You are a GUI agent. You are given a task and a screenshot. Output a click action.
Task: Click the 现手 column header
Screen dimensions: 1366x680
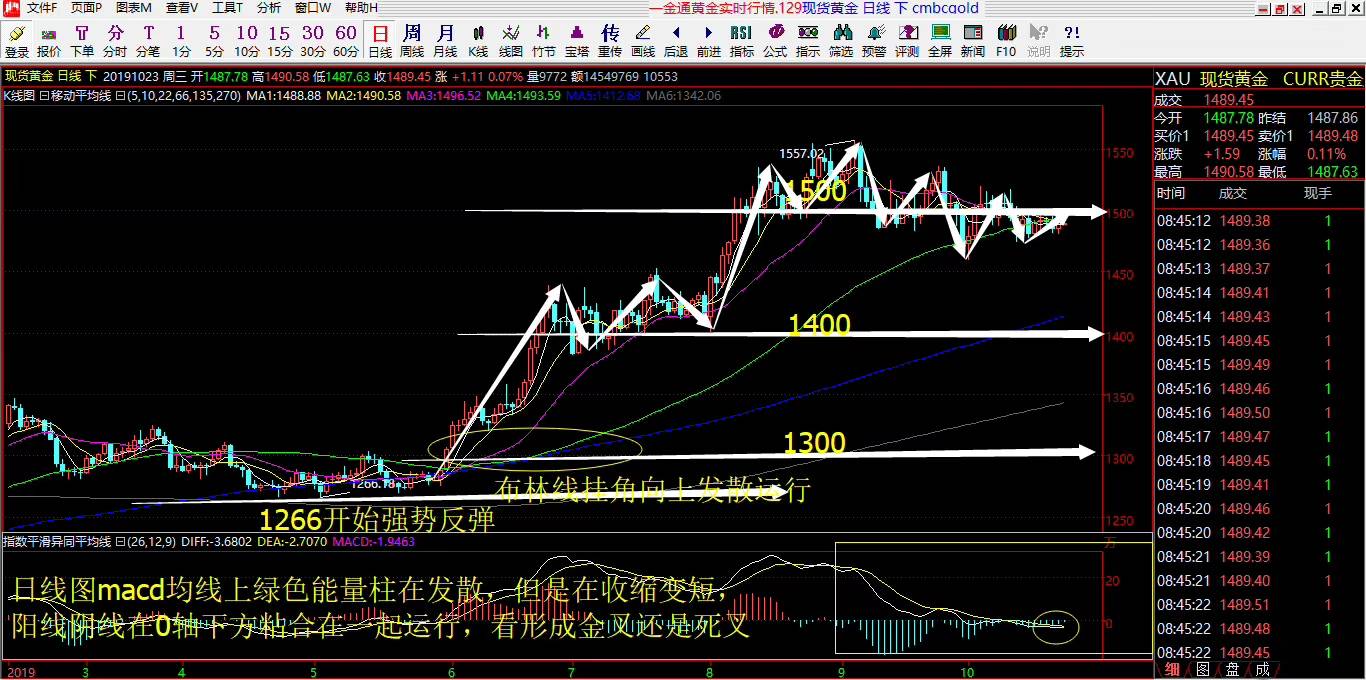tap(1317, 193)
